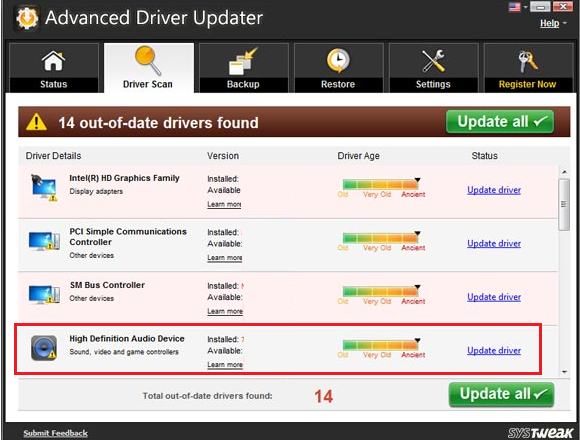
Task: Click the Driver Age column header
Action: [358, 156]
